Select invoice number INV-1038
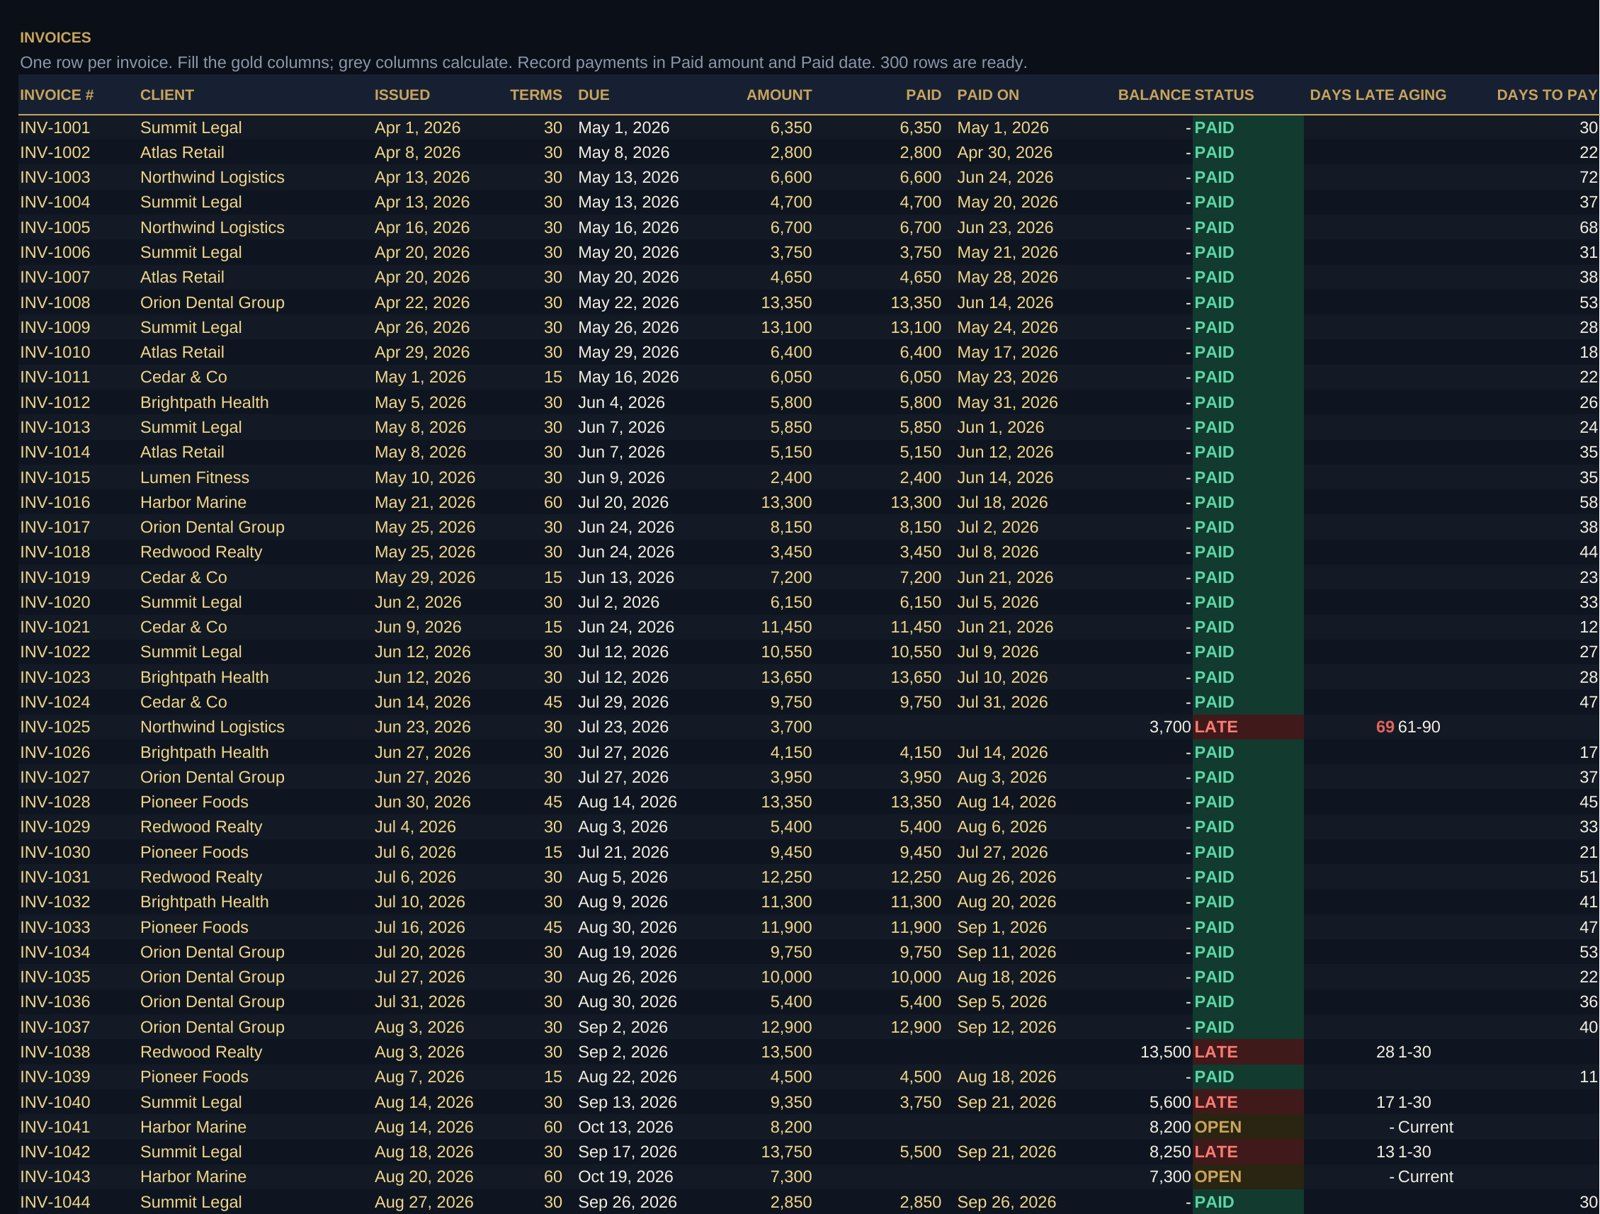This screenshot has height=1214, width=1600. click(x=55, y=1052)
